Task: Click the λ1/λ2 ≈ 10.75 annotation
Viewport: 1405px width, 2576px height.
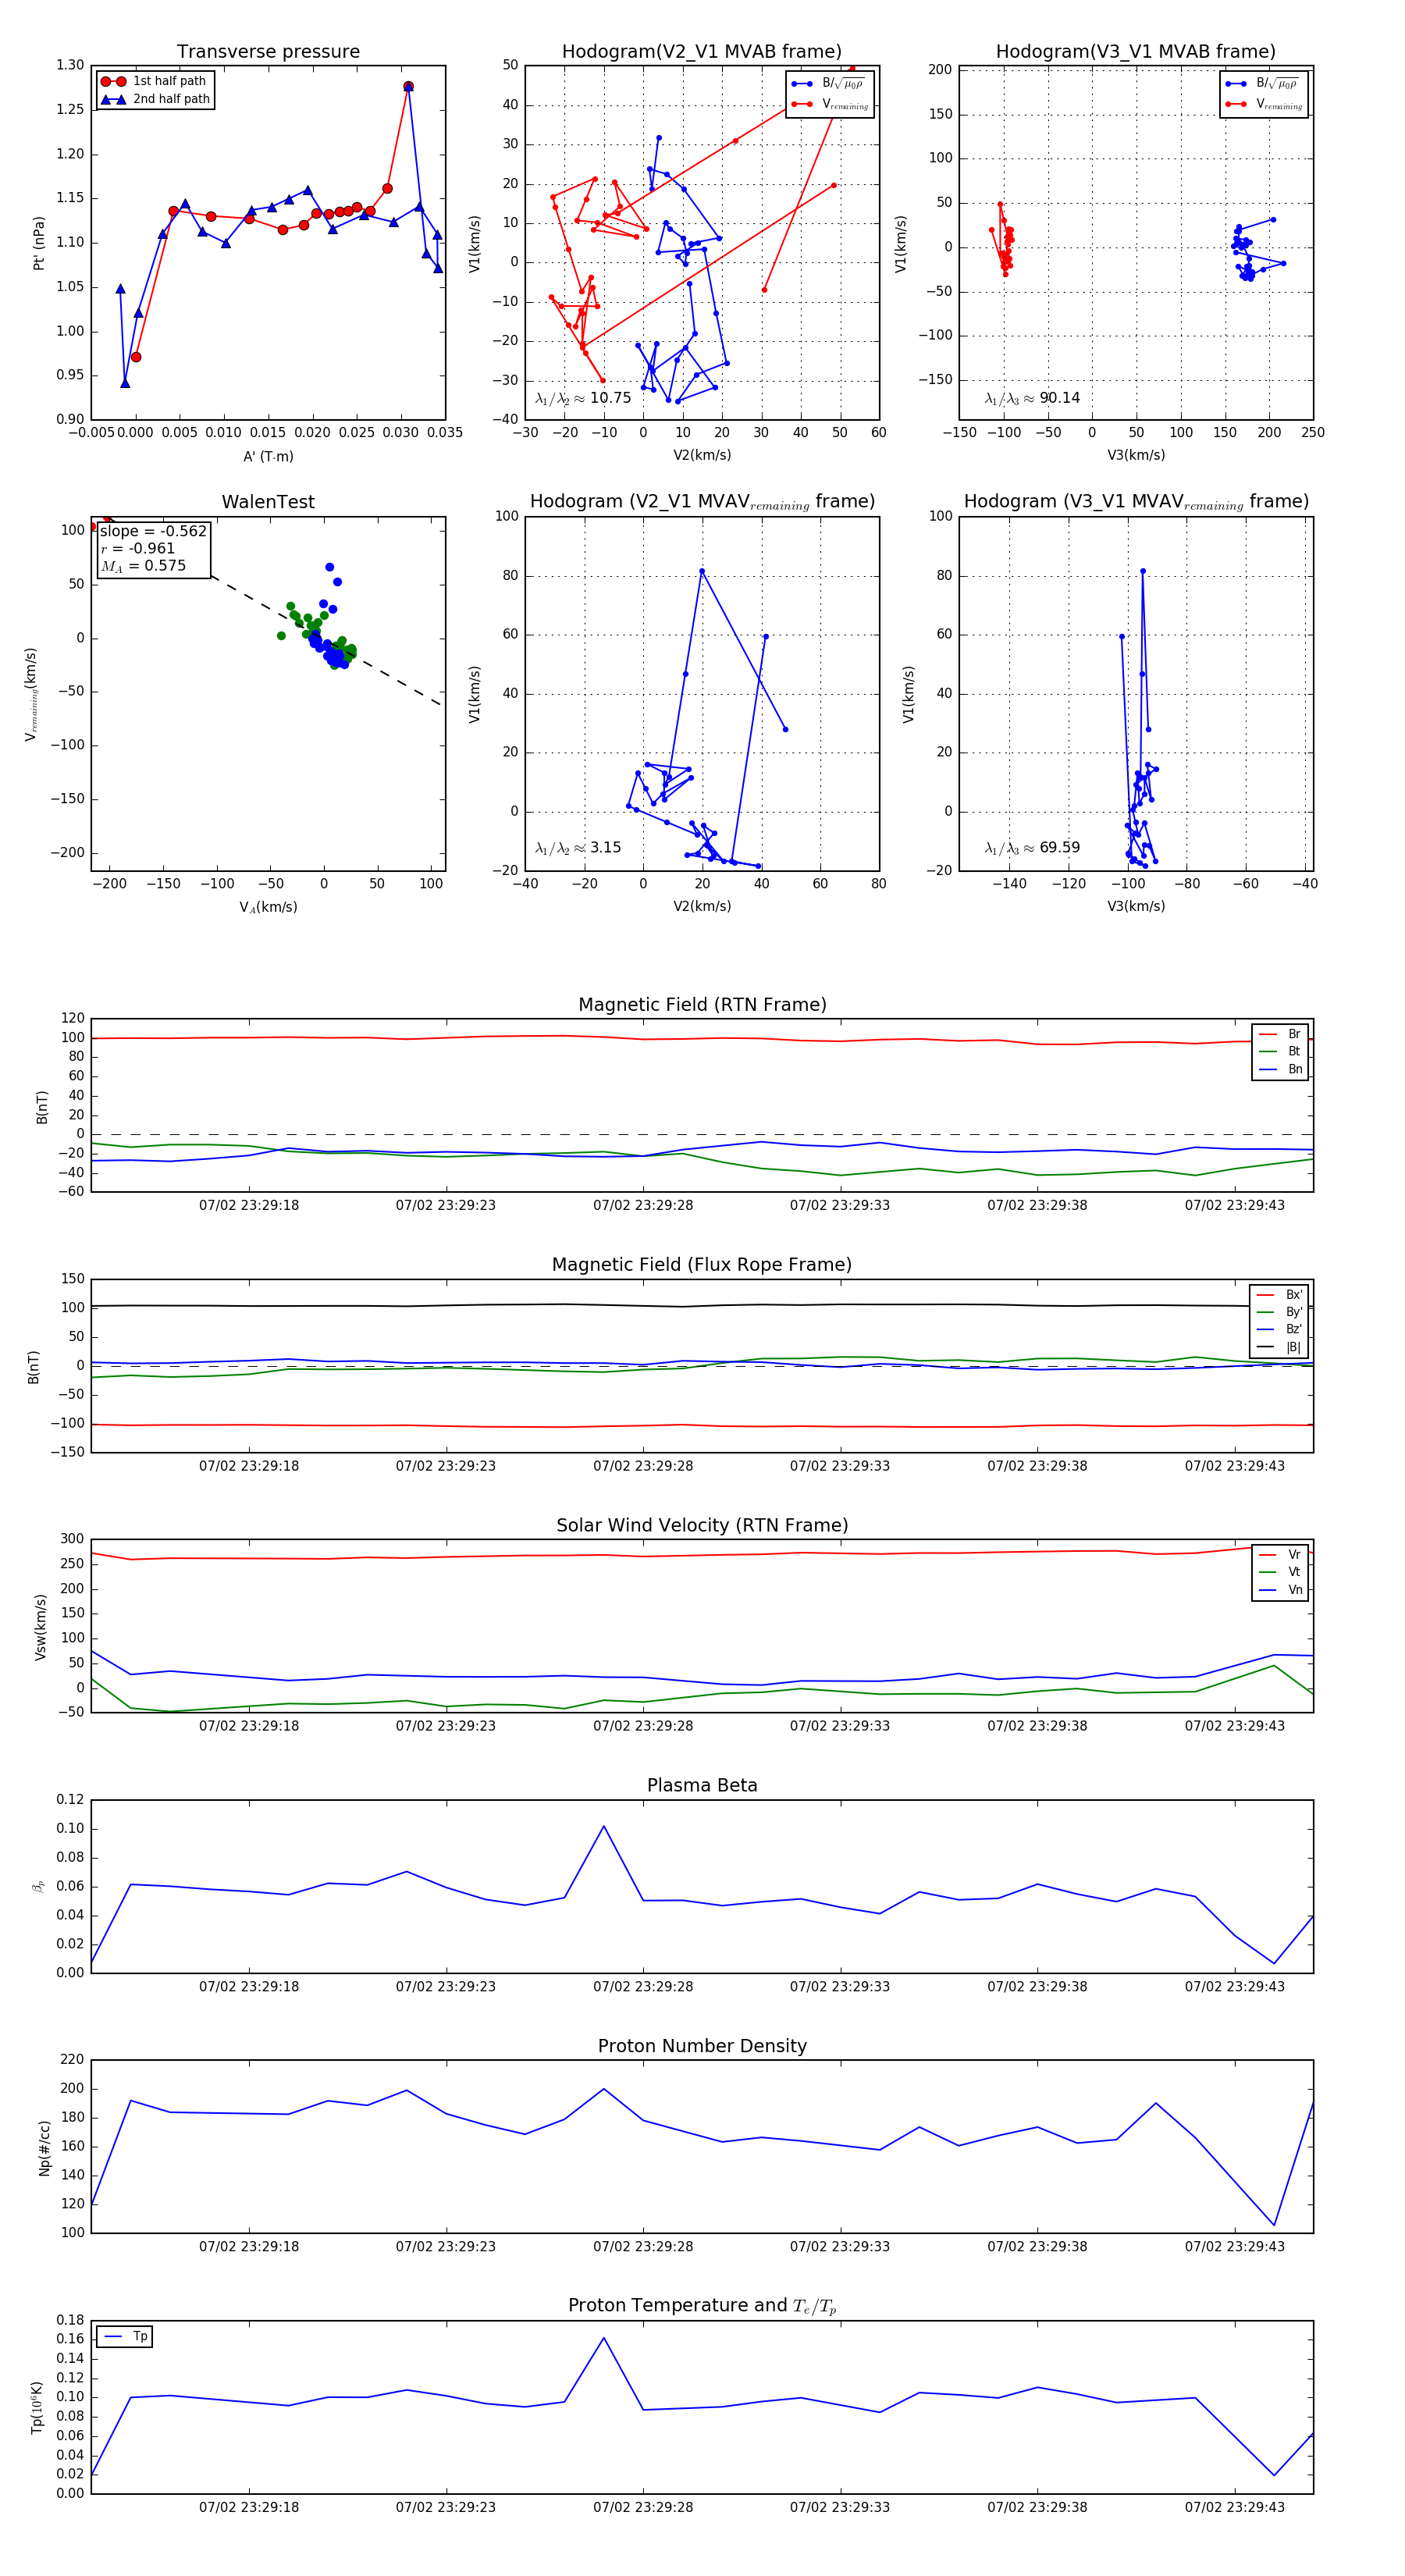Action: coord(583,398)
